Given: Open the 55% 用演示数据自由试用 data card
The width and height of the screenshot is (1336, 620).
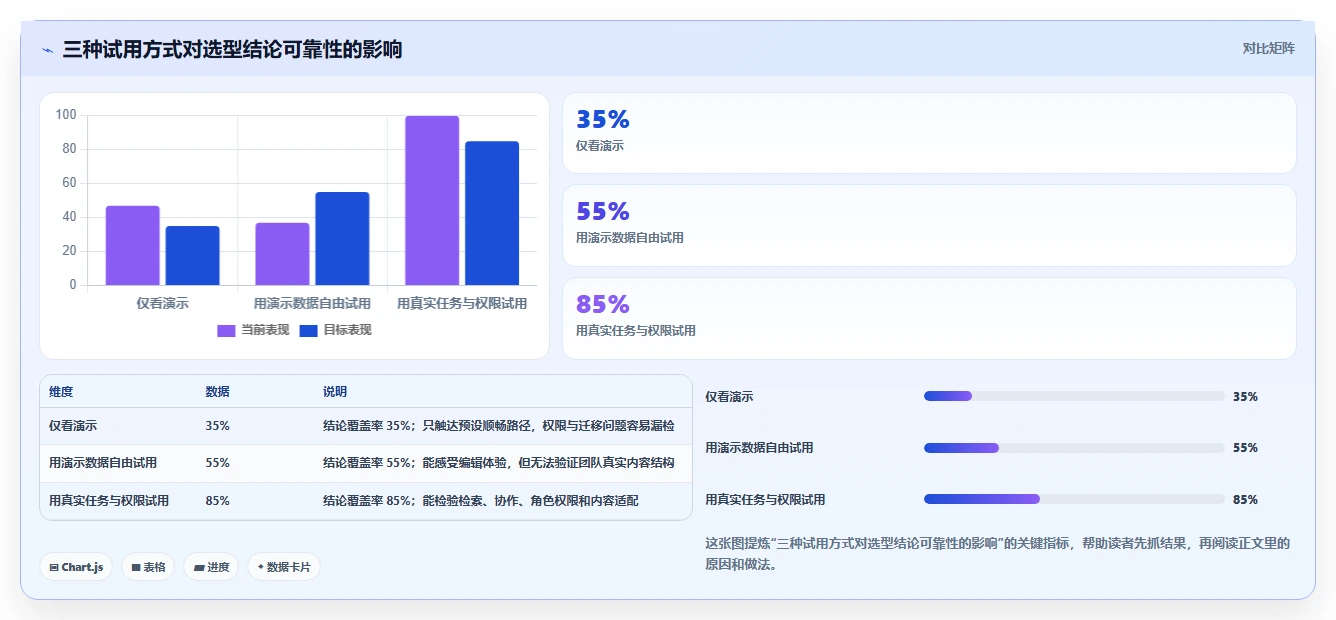Looking at the screenshot, I should click(x=929, y=225).
